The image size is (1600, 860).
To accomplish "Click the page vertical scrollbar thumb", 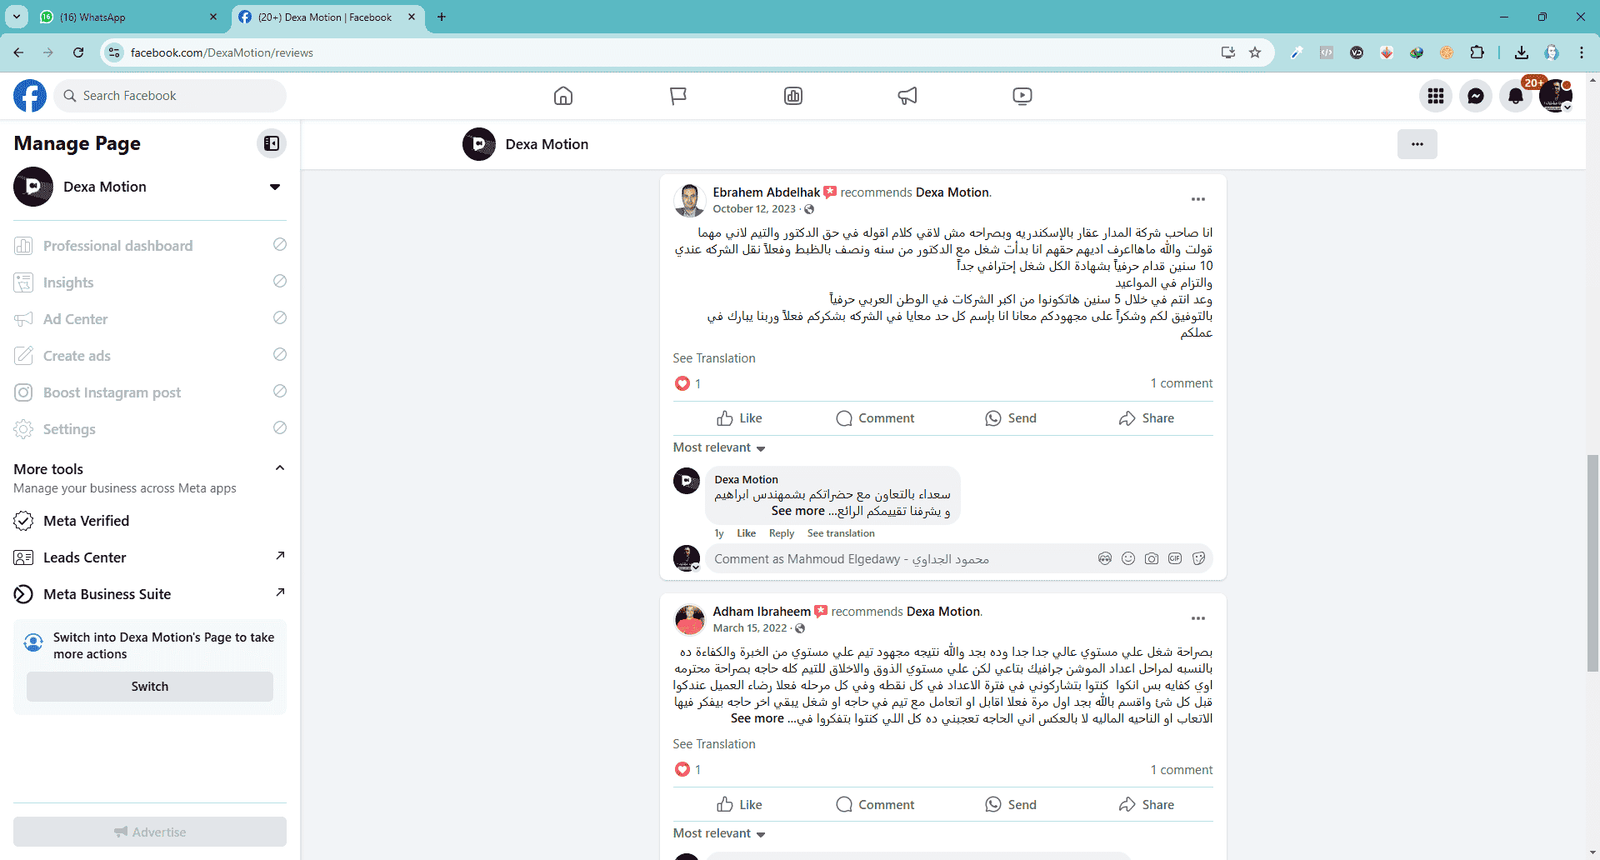I will [1592, 563].
